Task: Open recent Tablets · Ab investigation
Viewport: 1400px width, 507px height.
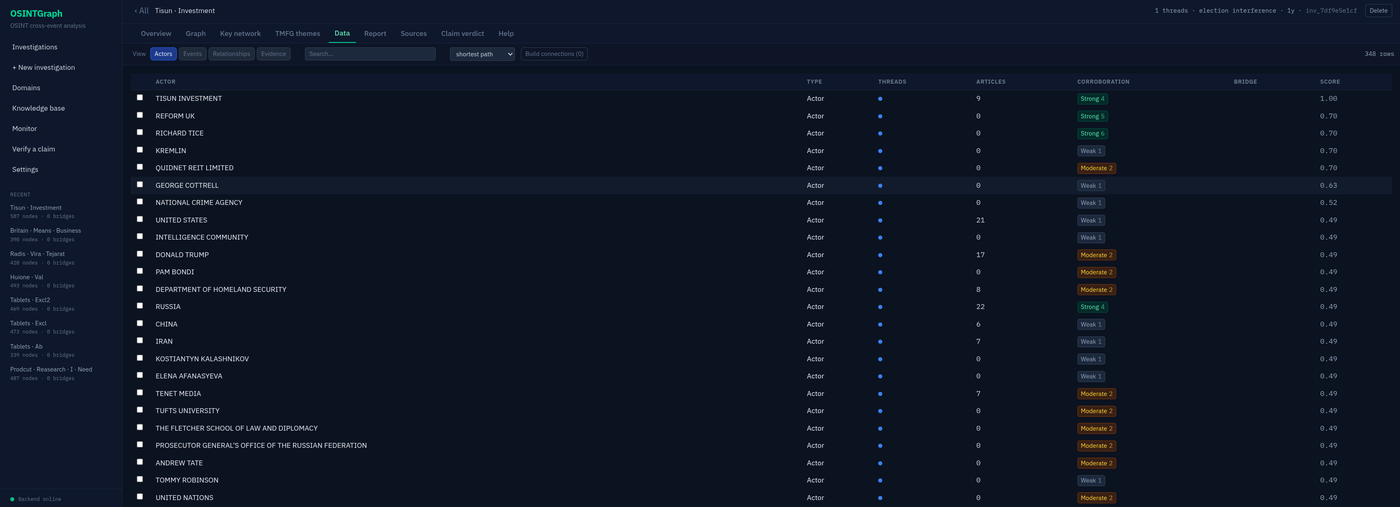Action: [26, 350]
